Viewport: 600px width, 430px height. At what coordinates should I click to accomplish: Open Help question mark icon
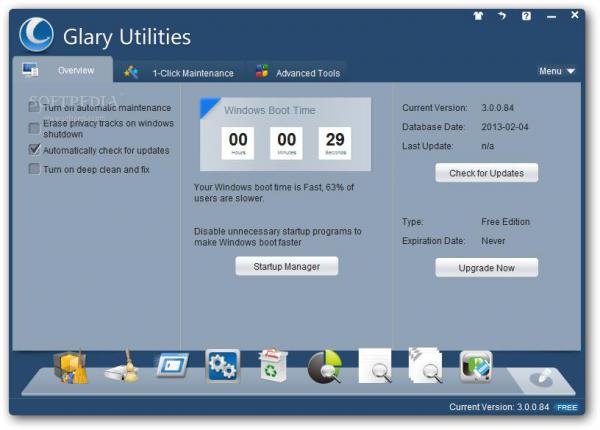(526, 16)
